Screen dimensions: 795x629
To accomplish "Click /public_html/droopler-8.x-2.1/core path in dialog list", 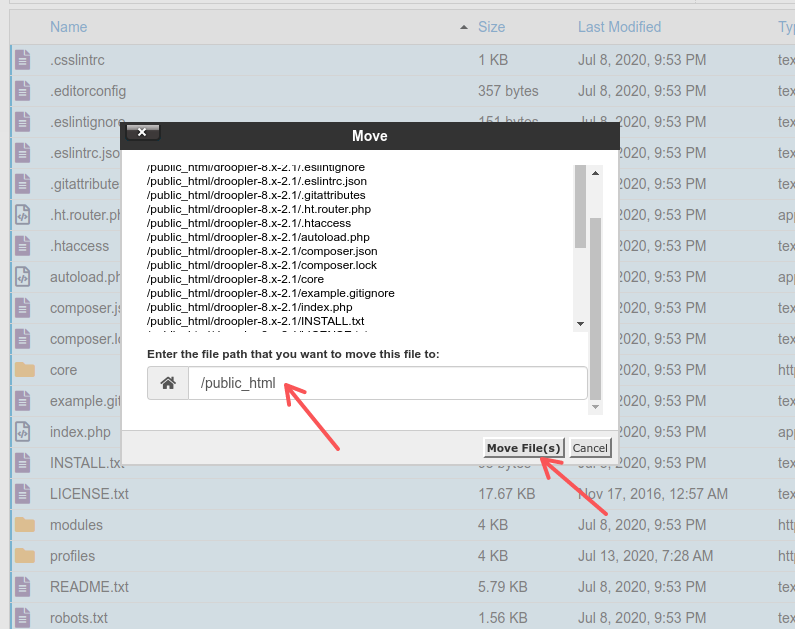I will (235, 279).
